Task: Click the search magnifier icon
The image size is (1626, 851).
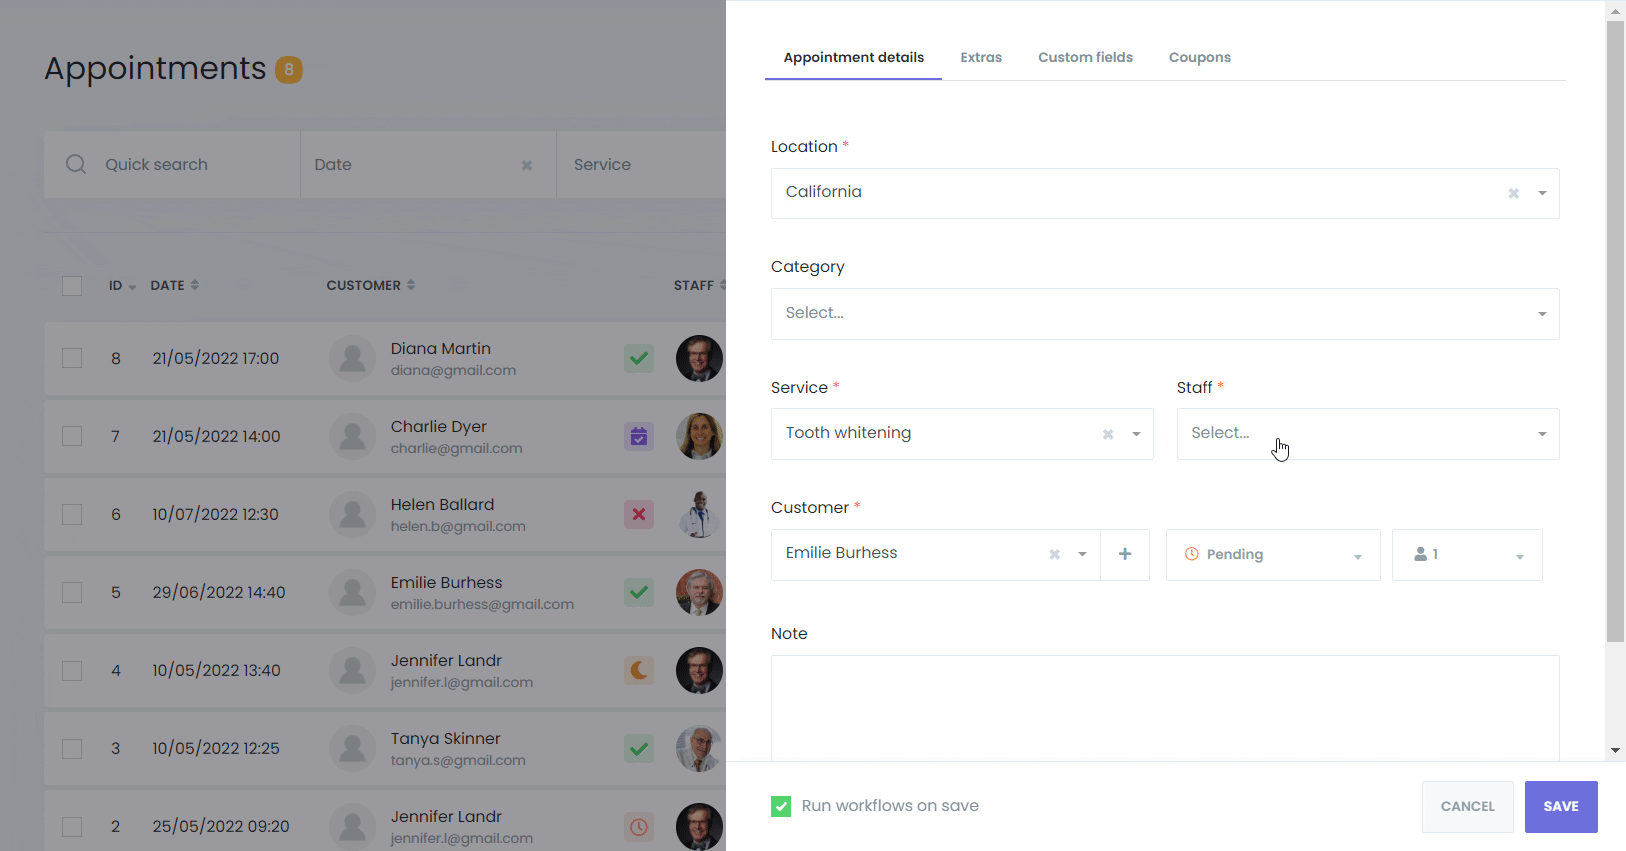Action: 76,164
